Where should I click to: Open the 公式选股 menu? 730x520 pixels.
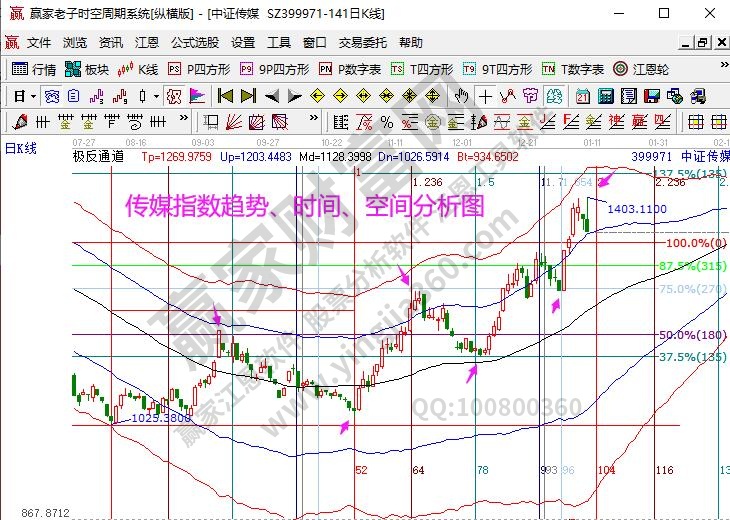coord(195,43)
